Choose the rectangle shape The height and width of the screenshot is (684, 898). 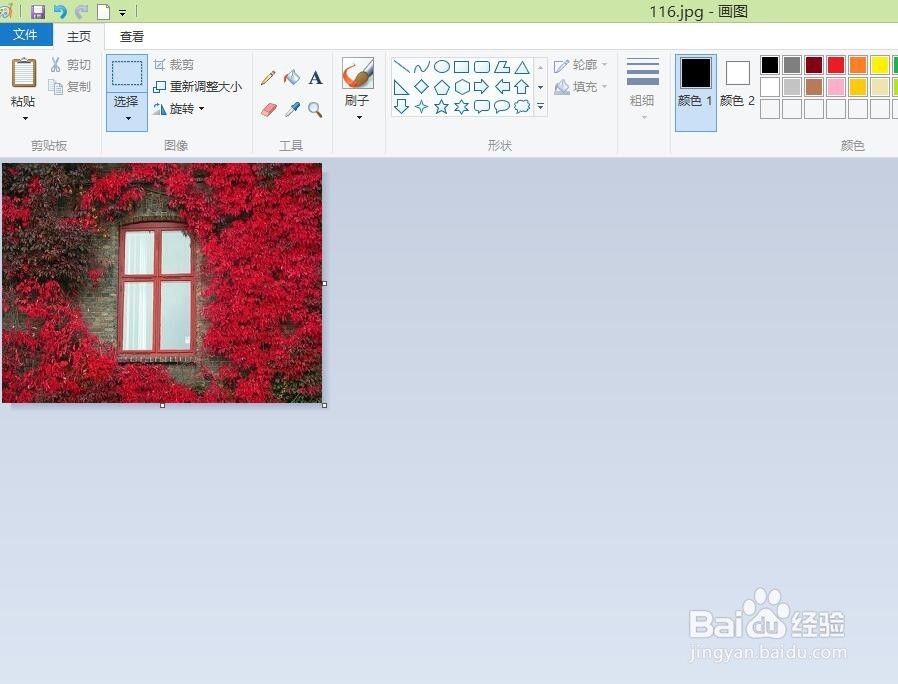pyautogui.click(x=462, y=67)
